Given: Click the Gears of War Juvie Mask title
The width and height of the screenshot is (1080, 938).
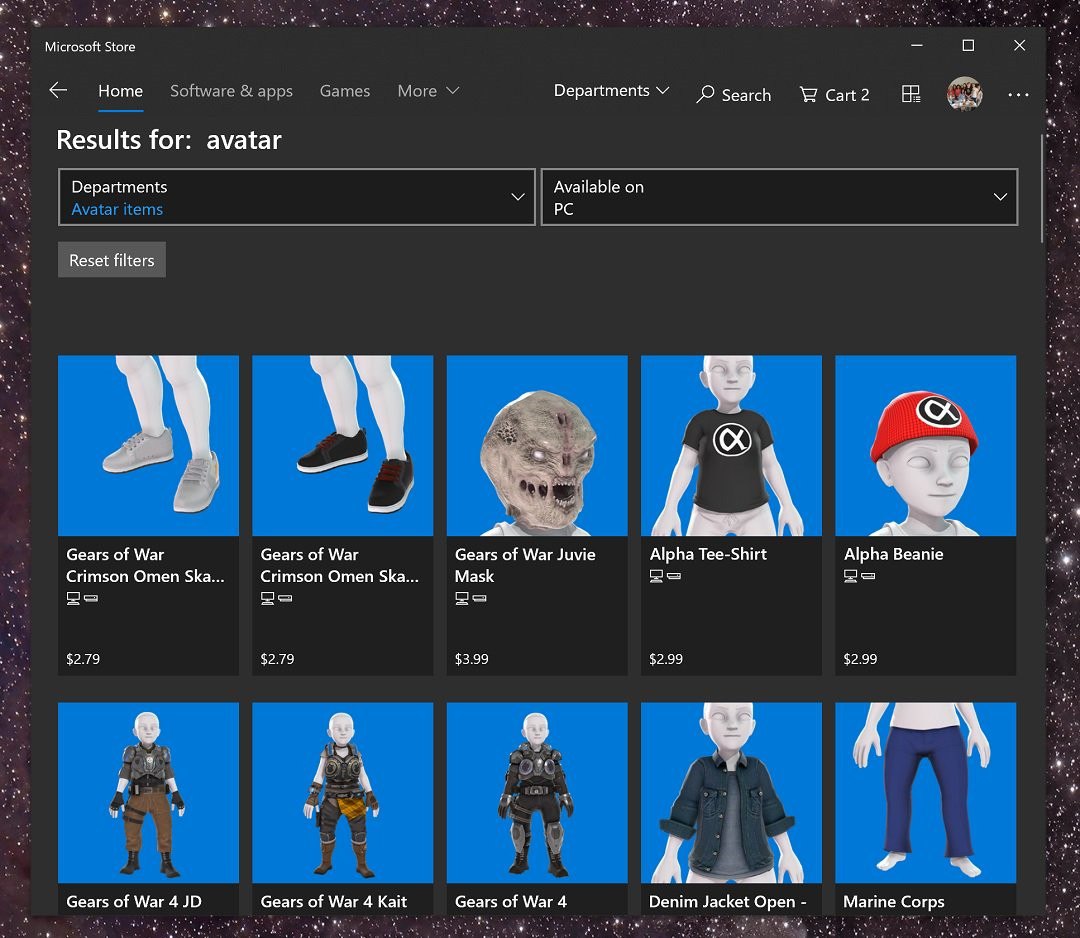Looking at the screenshot, I should tap(525, 565).
